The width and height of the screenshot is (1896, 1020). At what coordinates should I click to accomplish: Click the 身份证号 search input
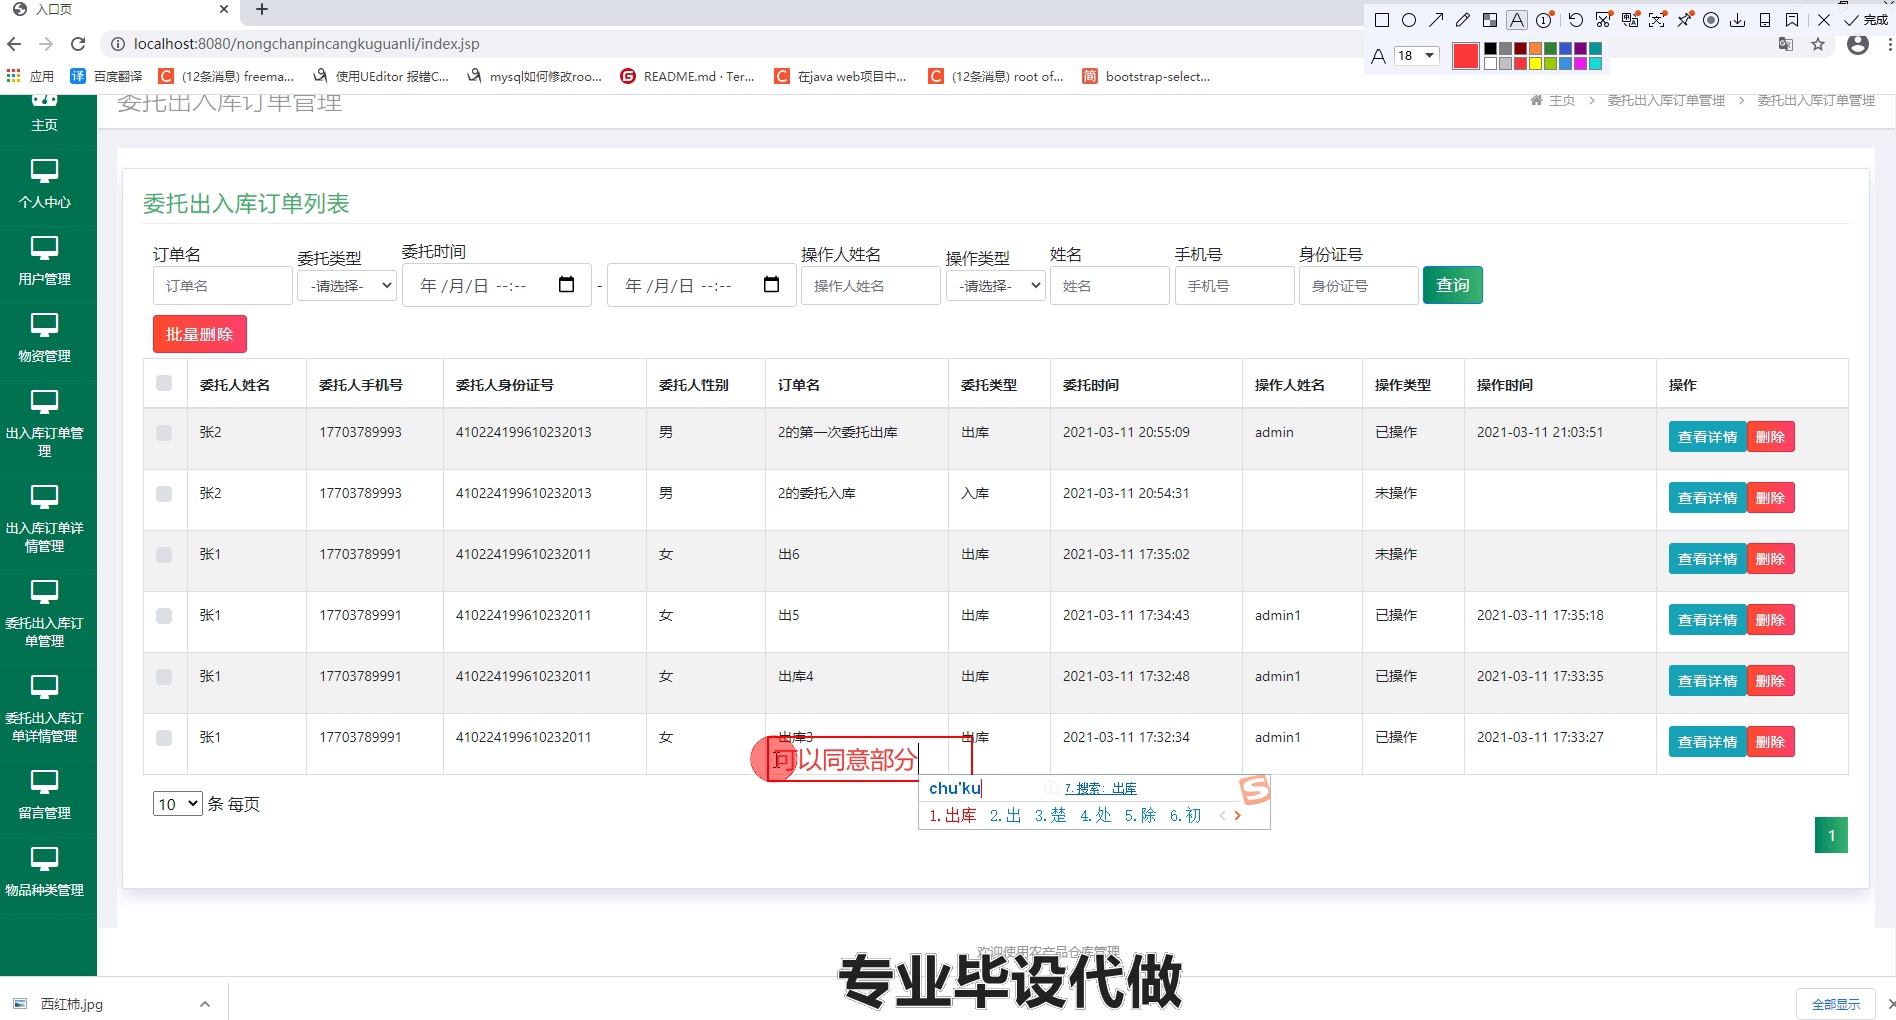click(1358, 286)
